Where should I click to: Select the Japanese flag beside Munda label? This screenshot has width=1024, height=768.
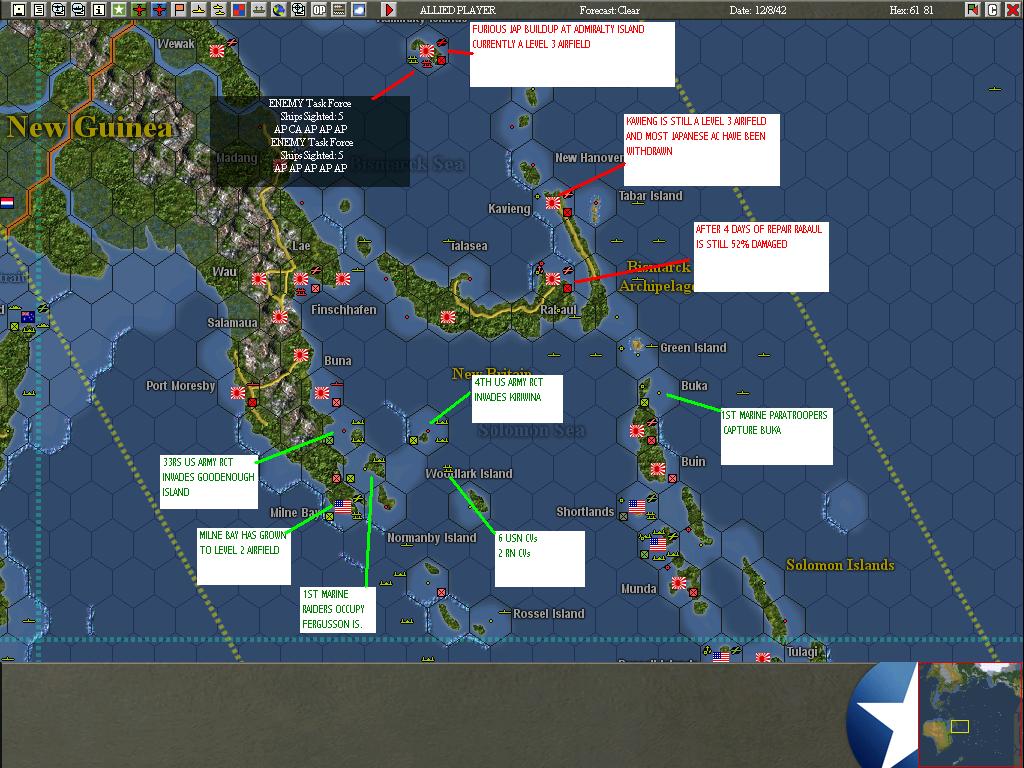pyautogui.click(x=679, y=582)
